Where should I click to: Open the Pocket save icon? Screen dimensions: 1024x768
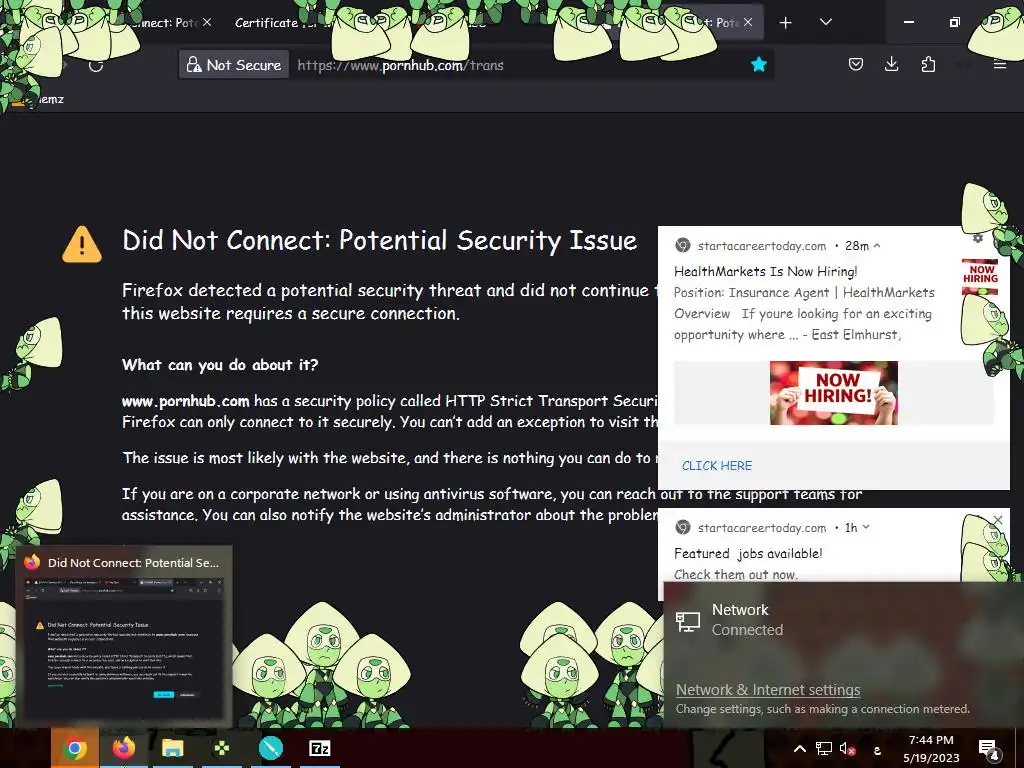pyautogui.click(x=856, y=64)
